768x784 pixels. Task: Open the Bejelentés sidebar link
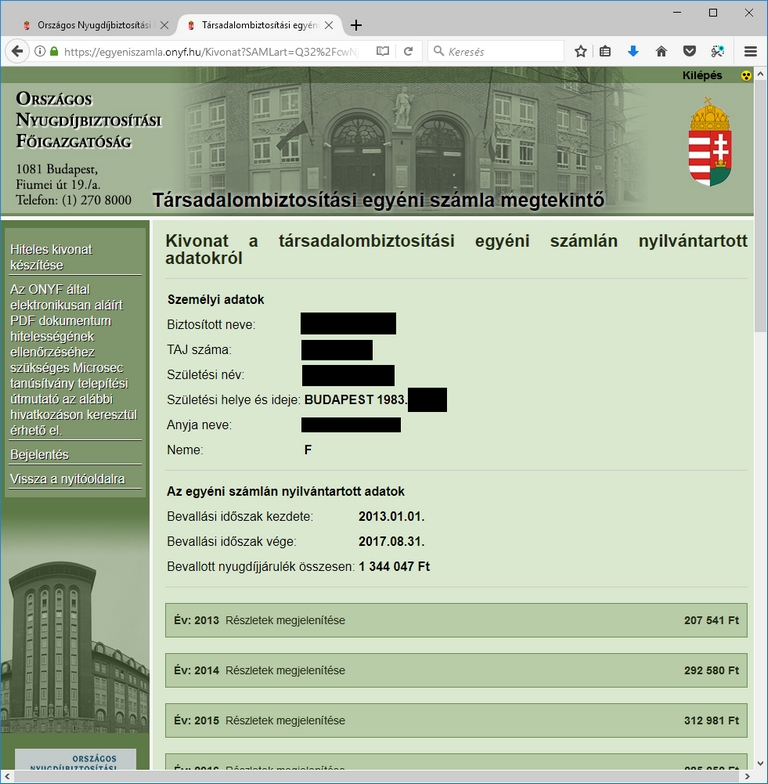tap(39, 455)
